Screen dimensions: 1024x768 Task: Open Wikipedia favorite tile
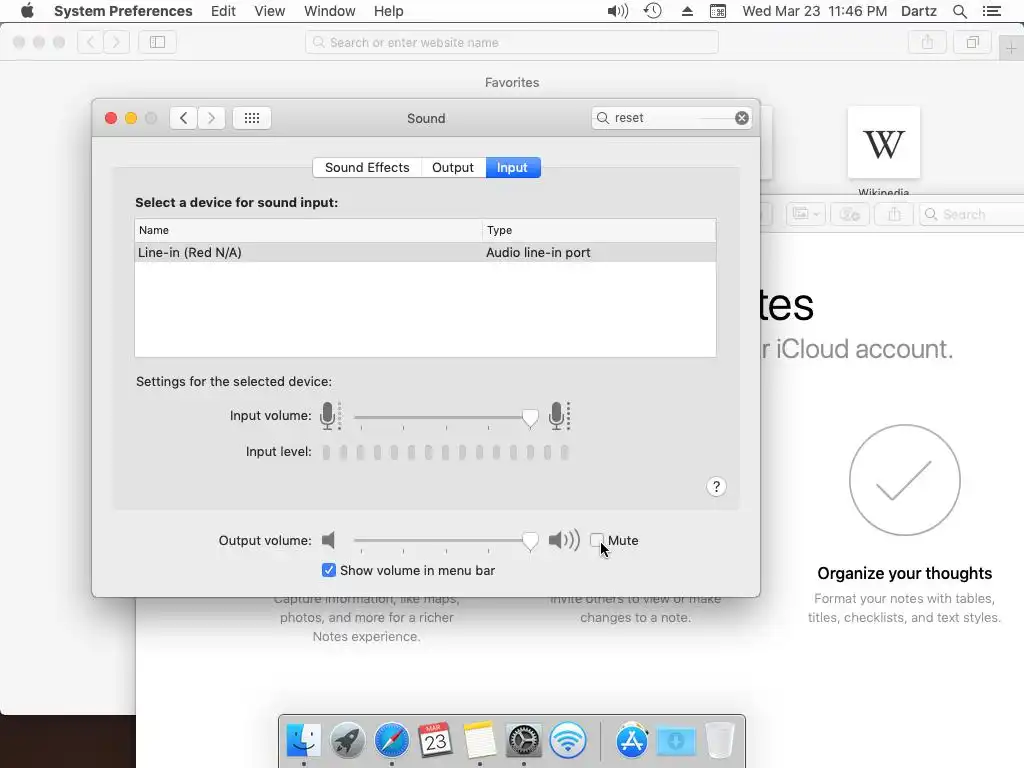coord(884,143)
